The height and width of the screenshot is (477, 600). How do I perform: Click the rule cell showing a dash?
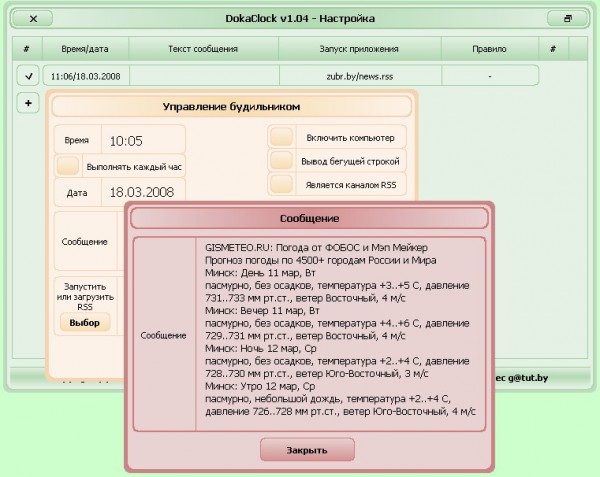tap(490, 76)
